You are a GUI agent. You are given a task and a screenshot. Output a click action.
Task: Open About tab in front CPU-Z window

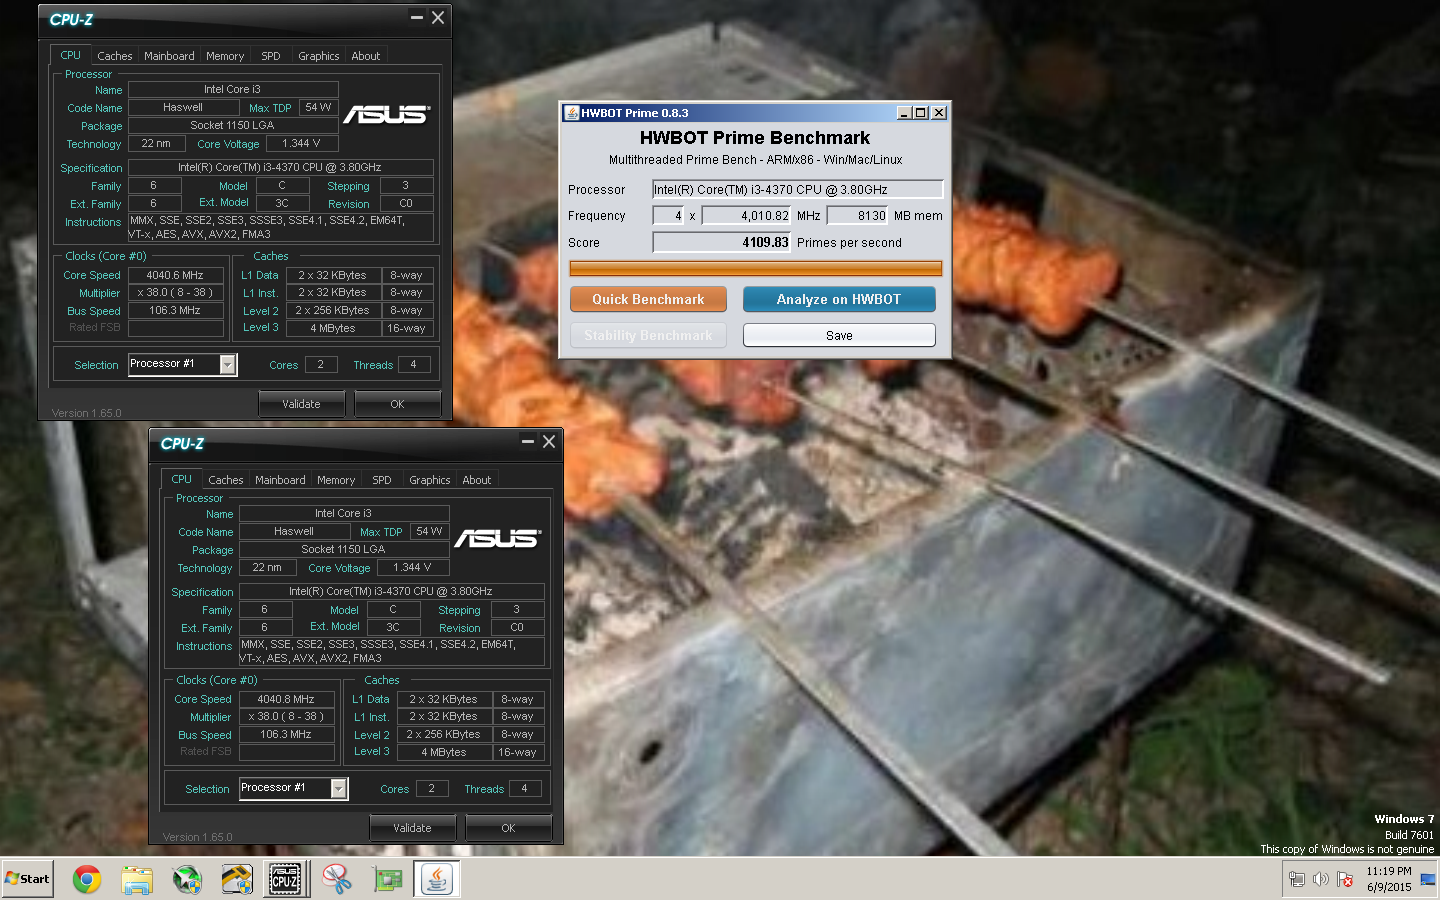point(477,480)
